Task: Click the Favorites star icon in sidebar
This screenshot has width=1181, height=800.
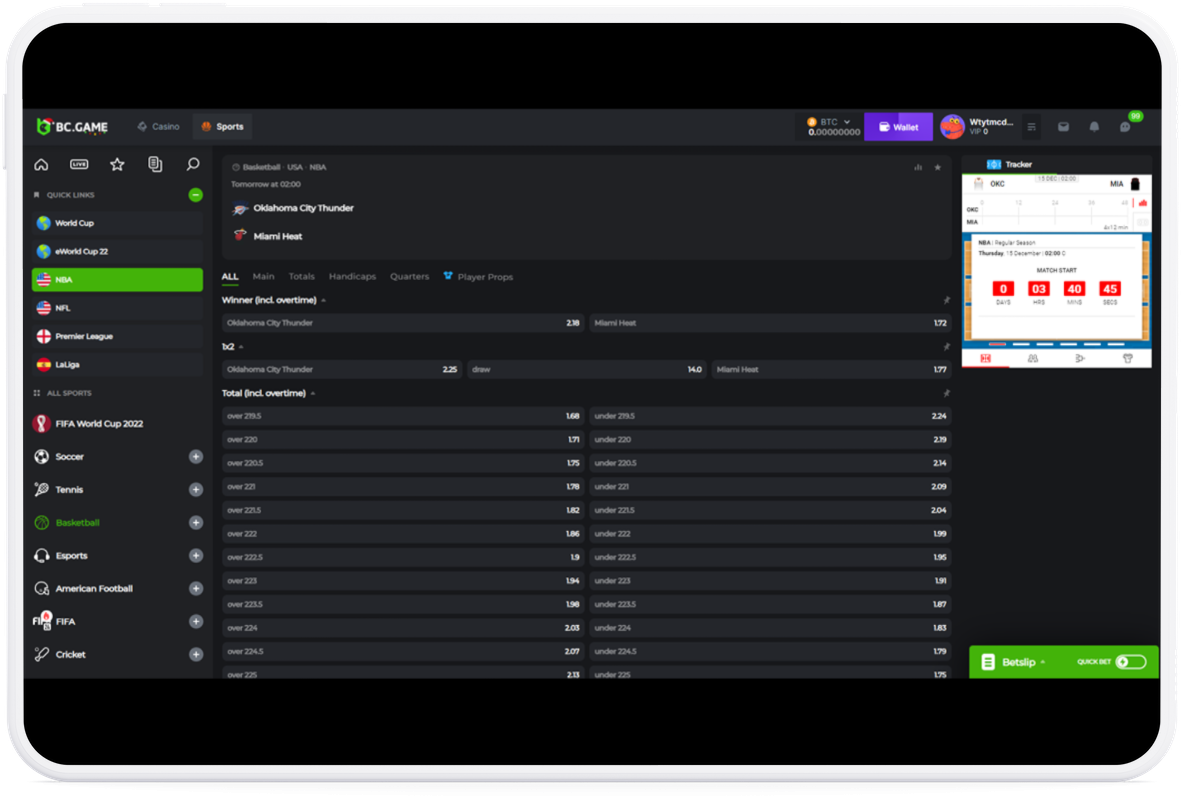Action: [117, 165]
